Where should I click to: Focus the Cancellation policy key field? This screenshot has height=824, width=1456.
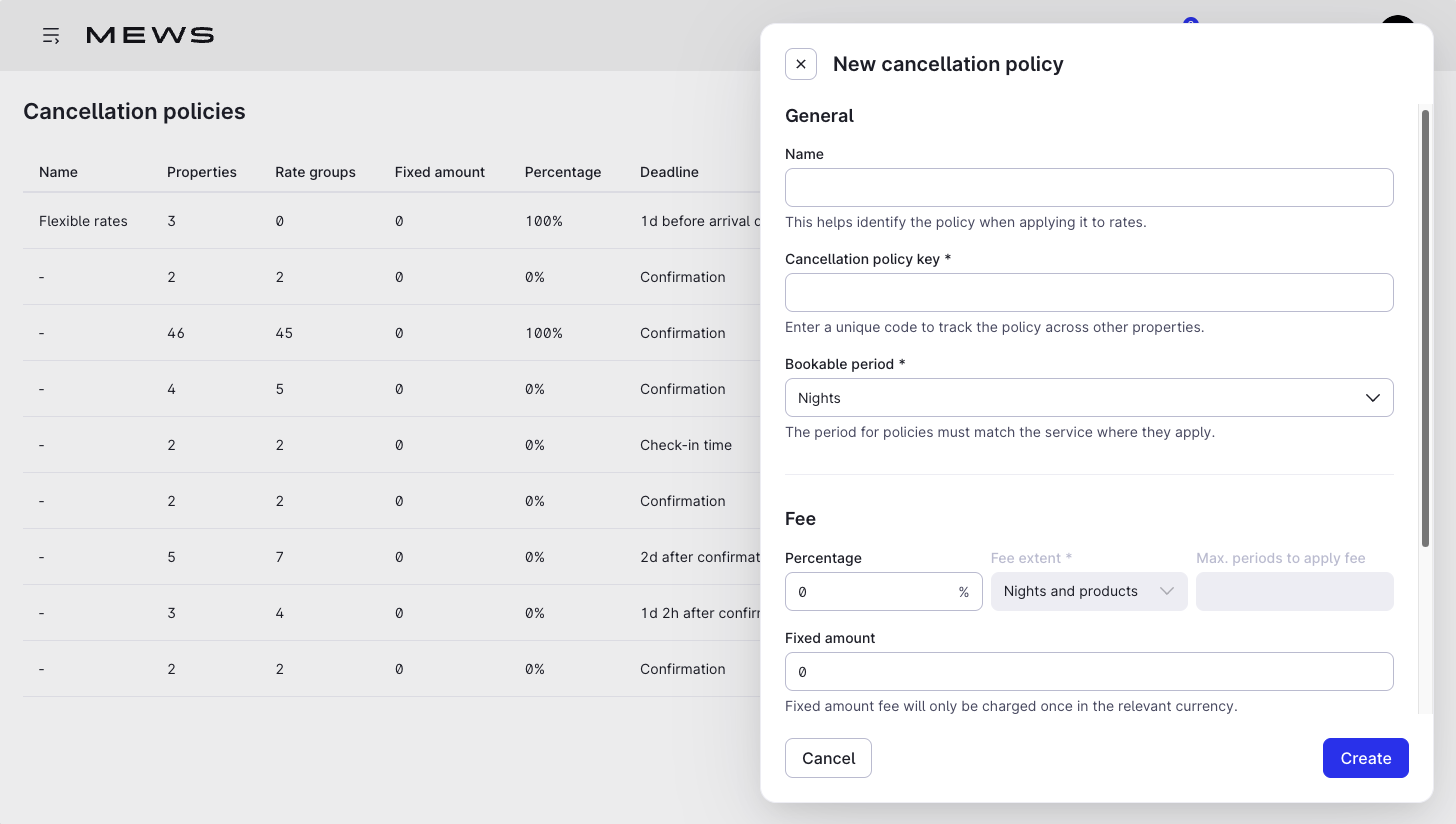tap(1089, 293)
